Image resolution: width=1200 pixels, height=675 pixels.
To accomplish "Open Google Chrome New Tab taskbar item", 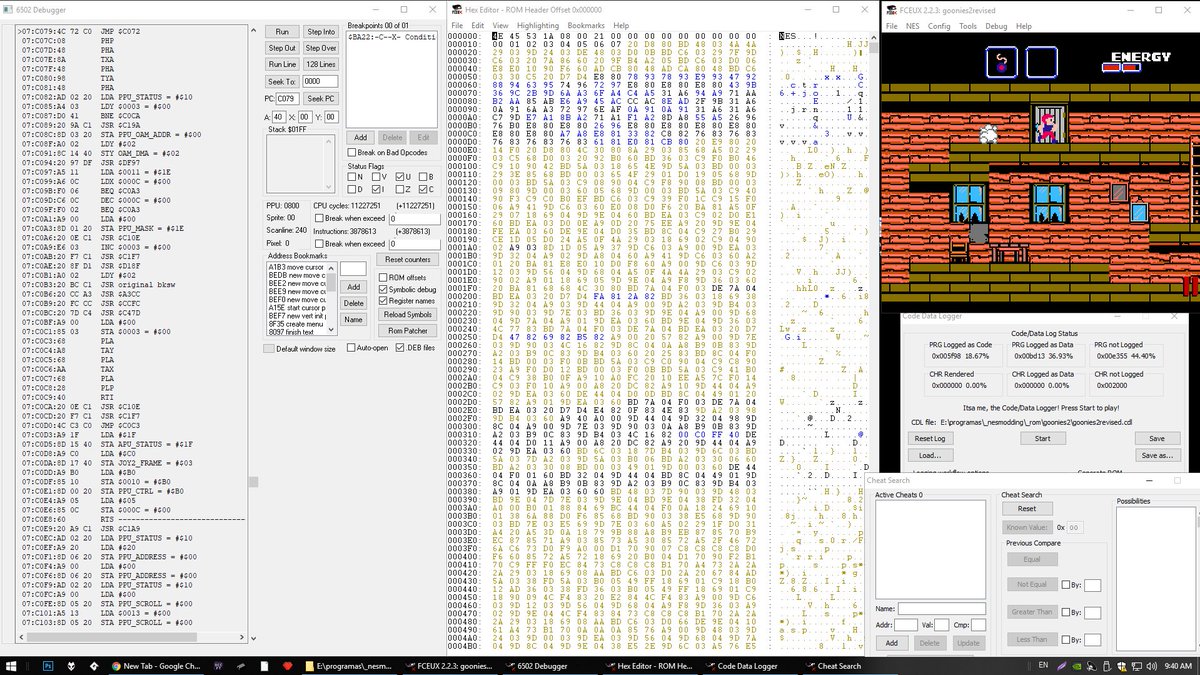I will 156,665.
